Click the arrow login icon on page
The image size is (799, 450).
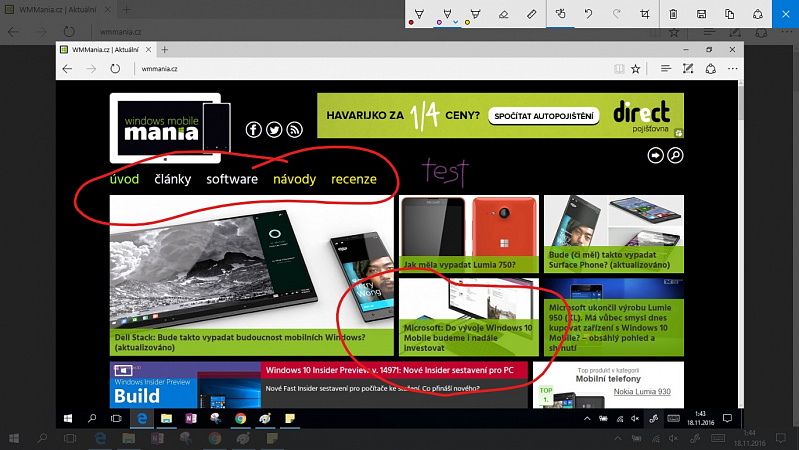[x=655, y=155]
